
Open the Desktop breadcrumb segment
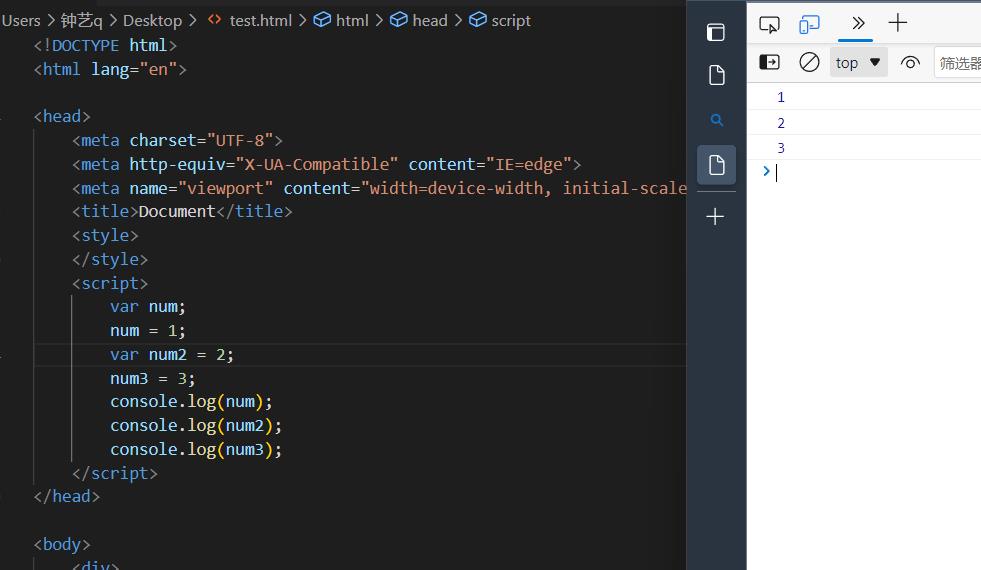coord(152,21)
